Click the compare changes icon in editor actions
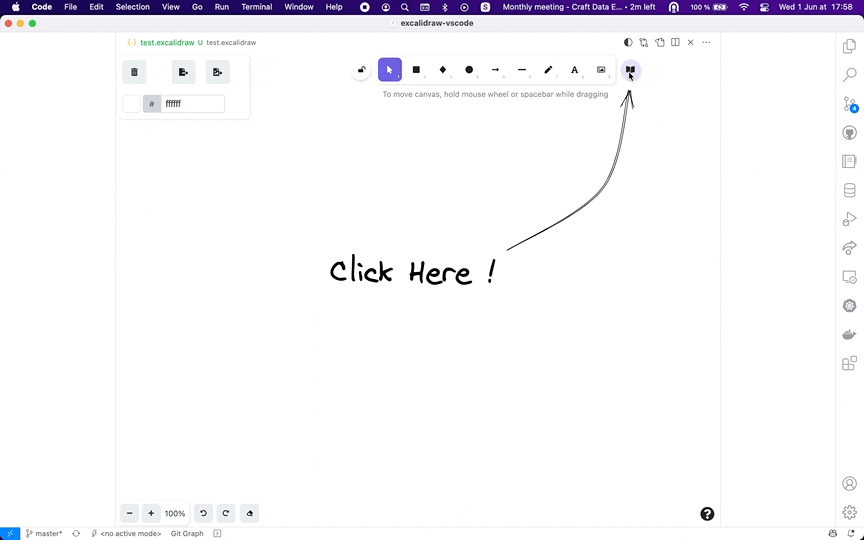 (644, 42)
